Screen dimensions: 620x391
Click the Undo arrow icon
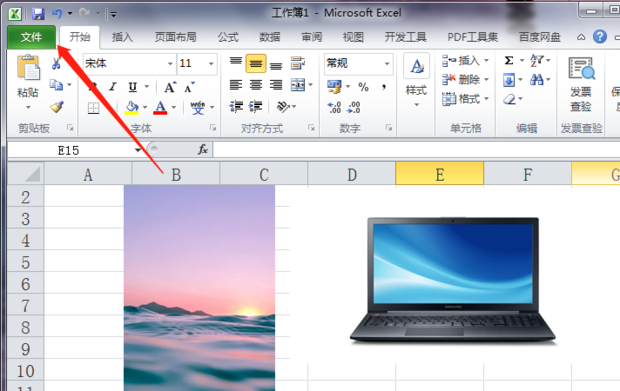click(57, 14)
